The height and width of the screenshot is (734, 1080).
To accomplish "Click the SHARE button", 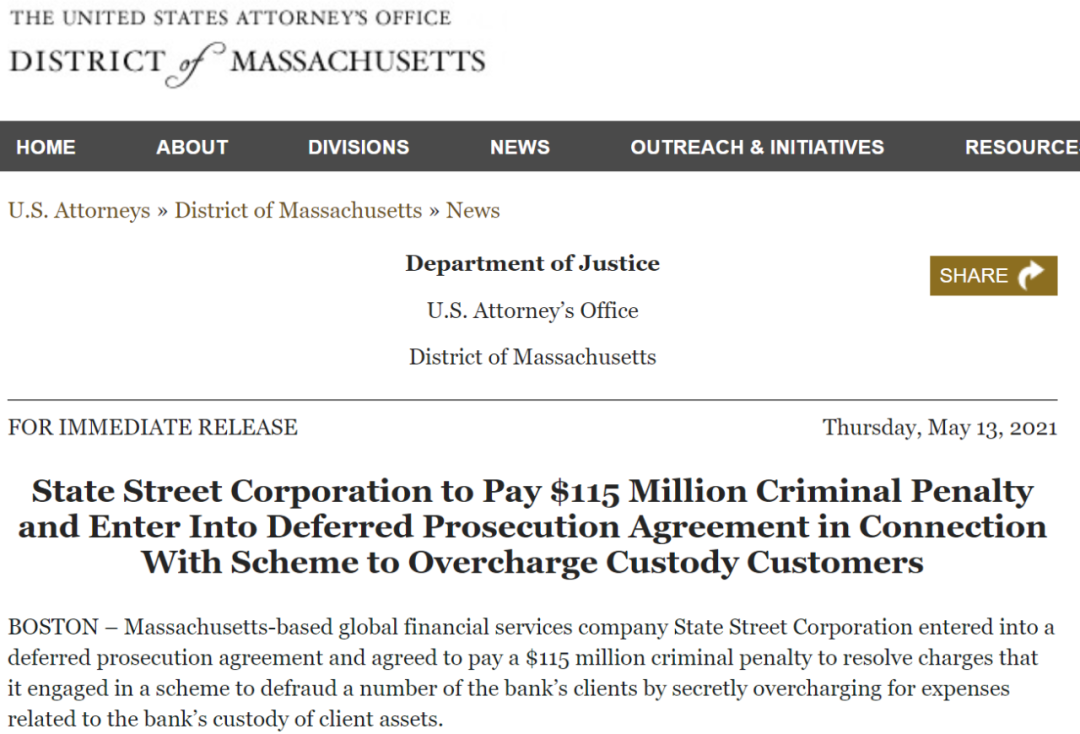I will click(x=993, y=275).
